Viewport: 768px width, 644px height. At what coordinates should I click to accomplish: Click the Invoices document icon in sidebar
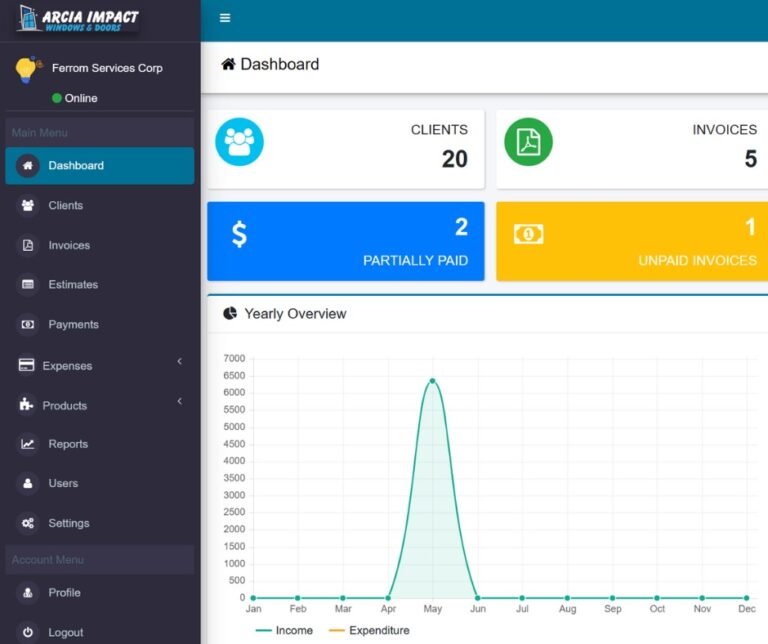[x=28, y=245]
